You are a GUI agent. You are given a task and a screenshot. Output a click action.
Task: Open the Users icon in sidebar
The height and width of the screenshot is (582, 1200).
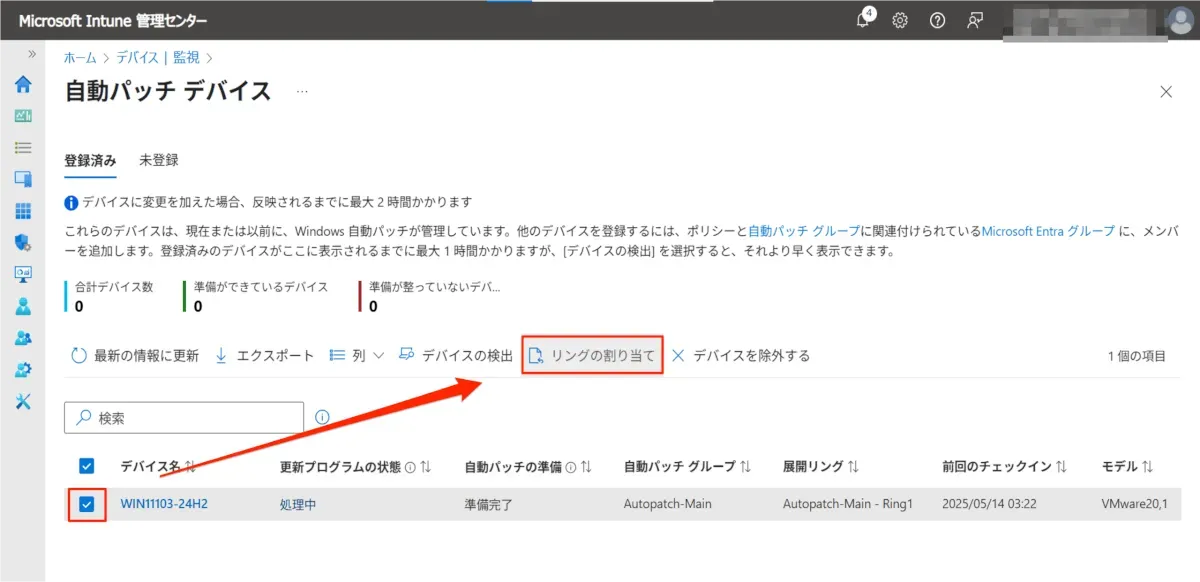23,306
